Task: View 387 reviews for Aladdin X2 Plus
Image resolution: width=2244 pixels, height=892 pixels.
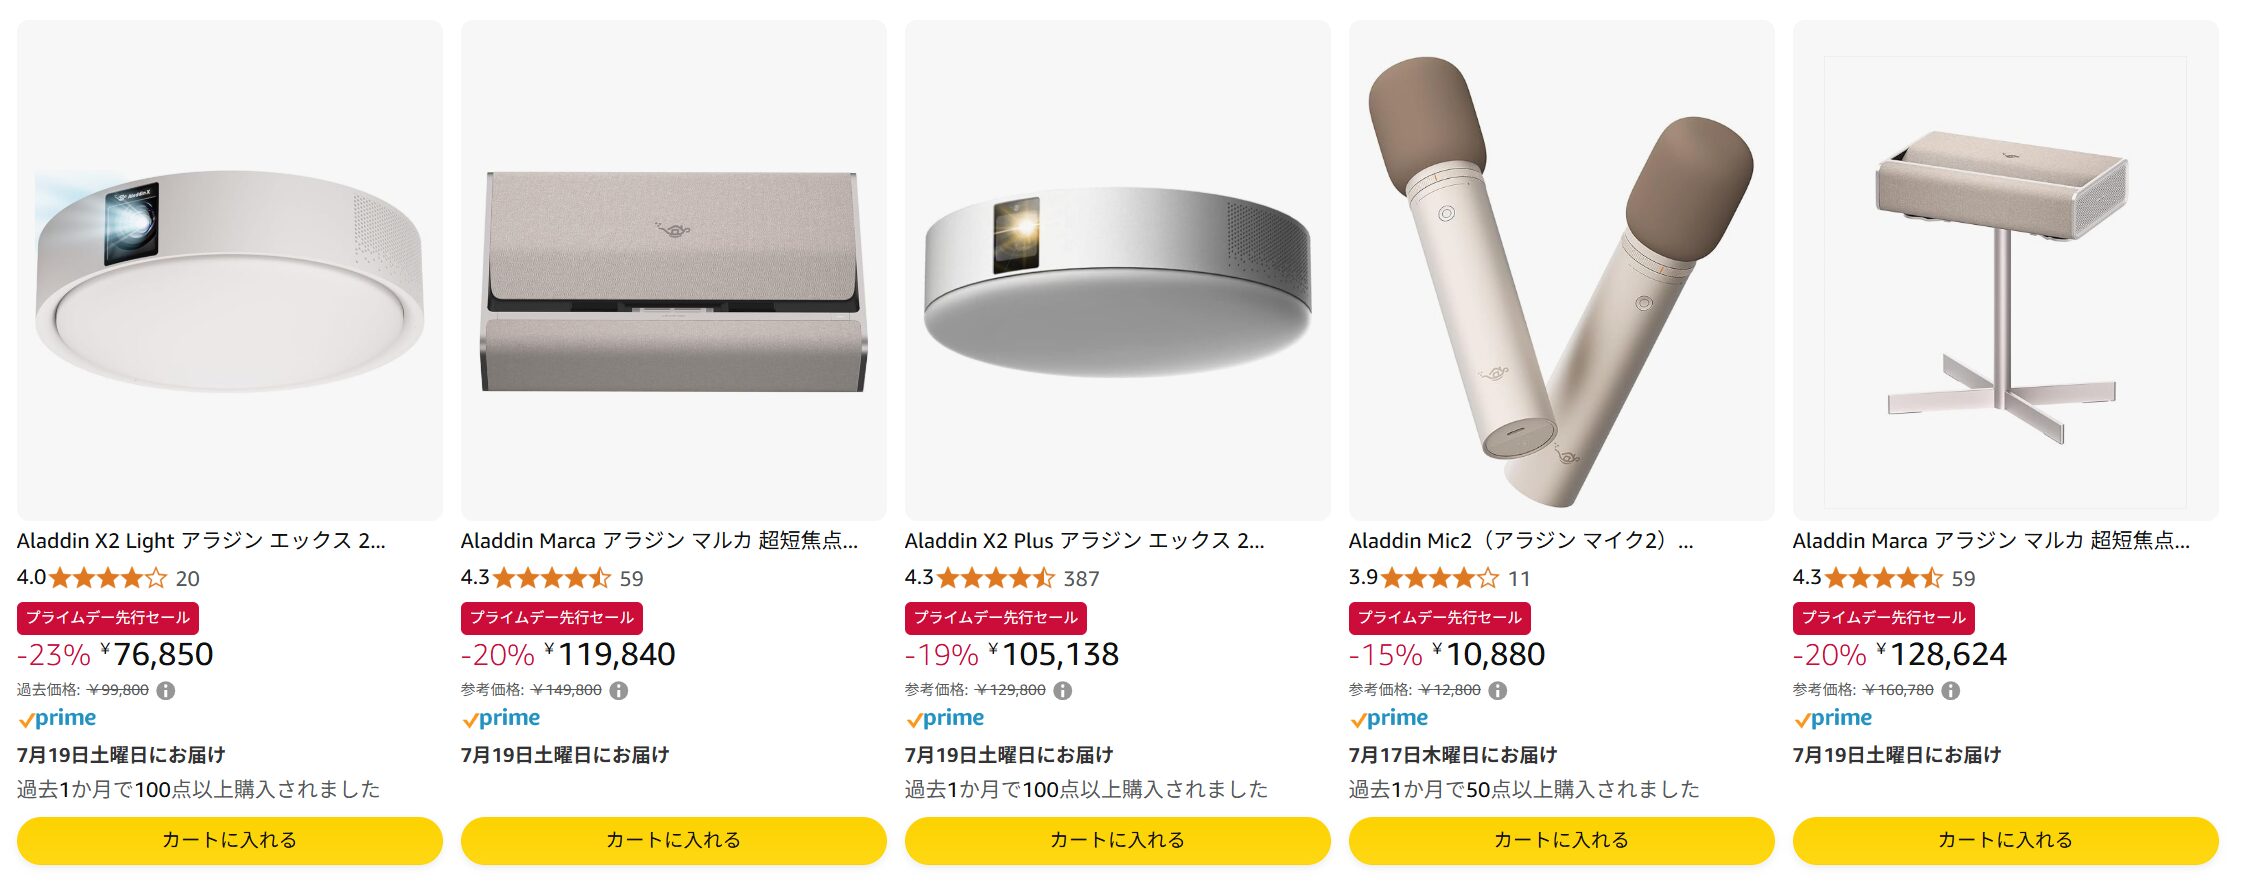Action: (1081, 579)
